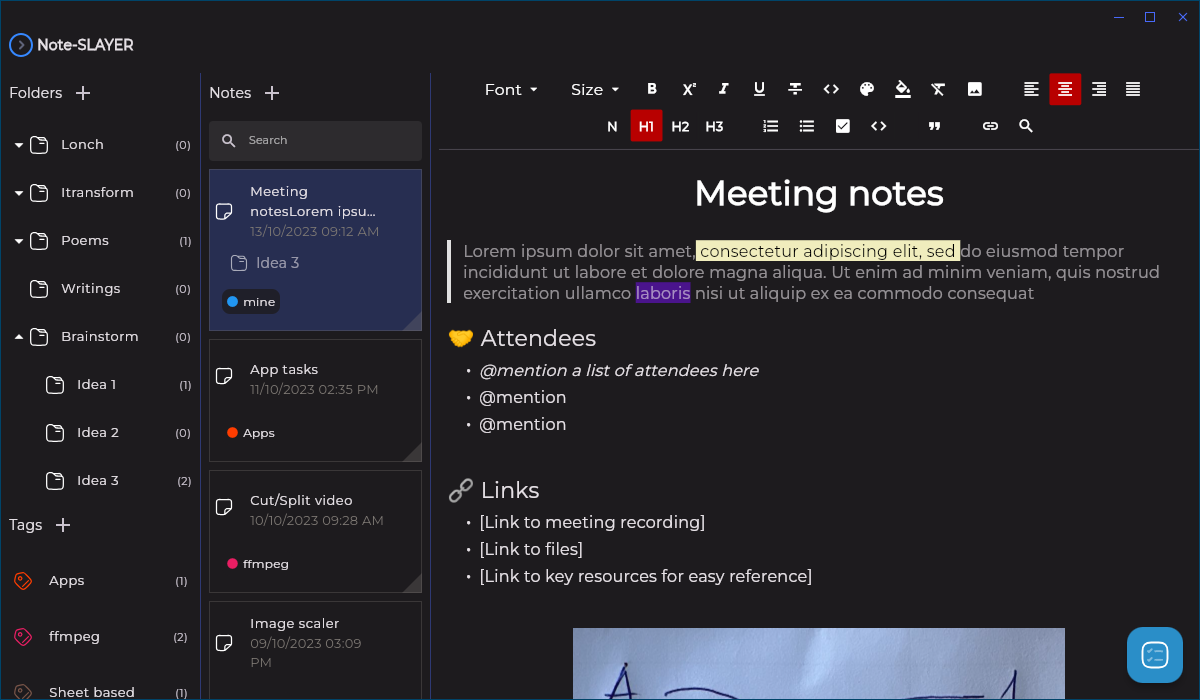Click '[Link to files]' list item
The image size is (1200, 700).
coord(531,549)
